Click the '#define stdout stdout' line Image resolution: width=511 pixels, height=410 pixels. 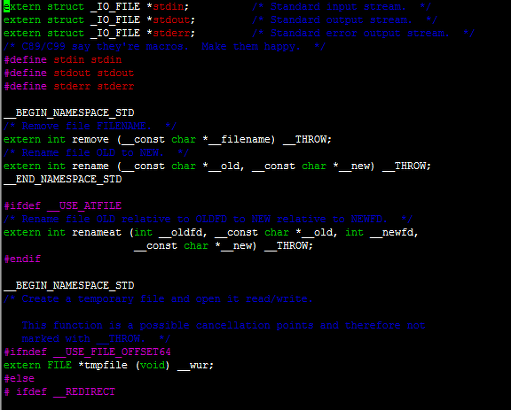tap(69, 73)
